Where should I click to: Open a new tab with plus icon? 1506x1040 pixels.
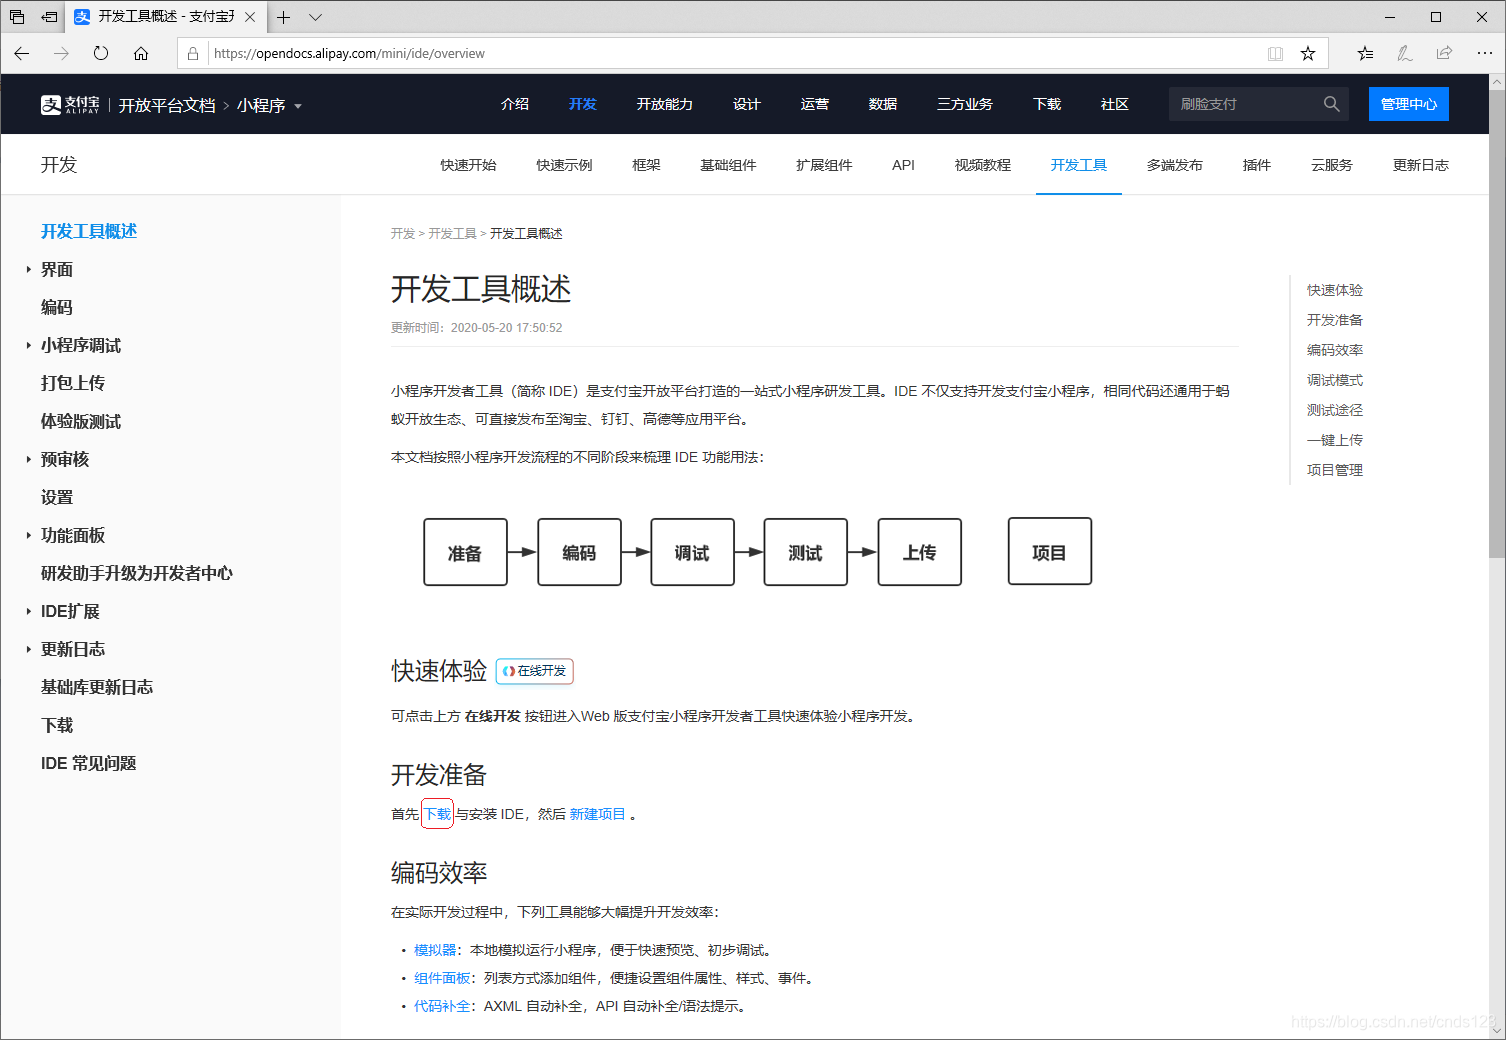click(x=284, y=17)
